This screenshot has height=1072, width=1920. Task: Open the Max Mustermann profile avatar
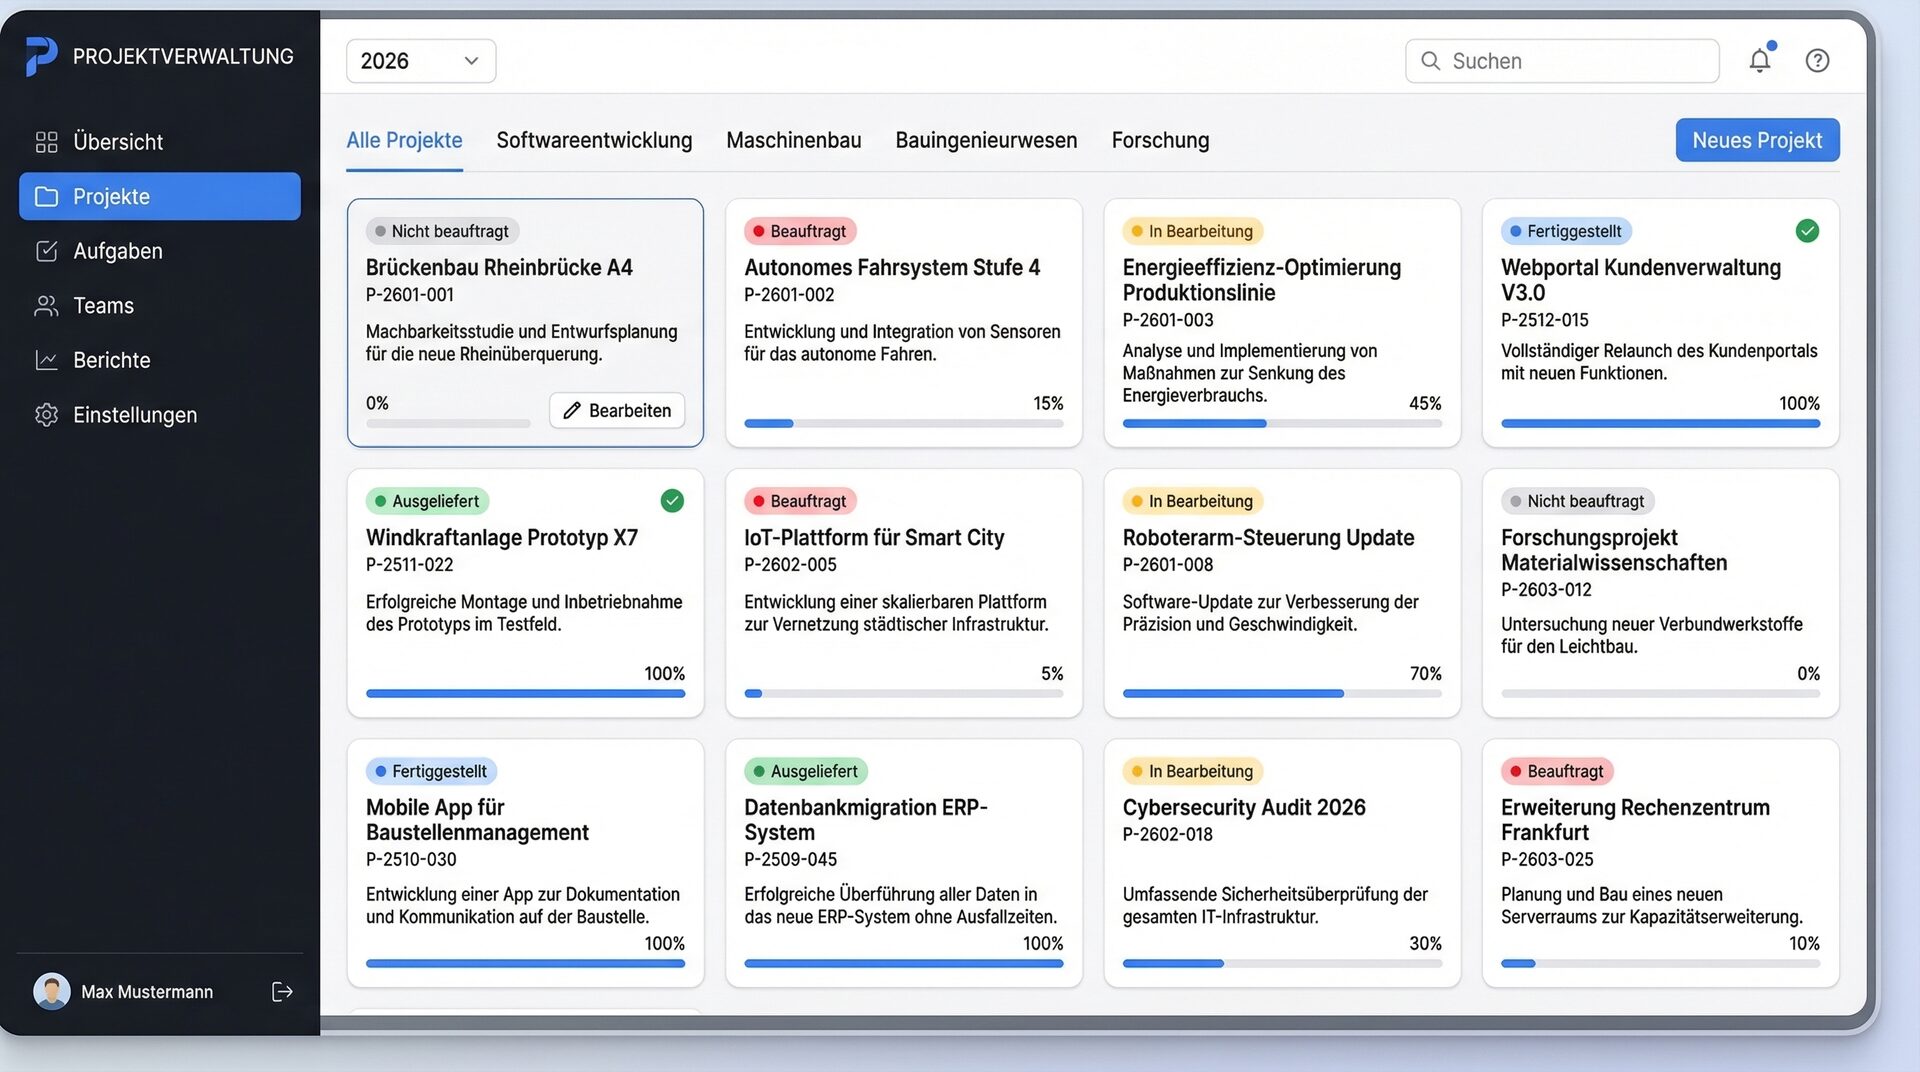[x=51, y=991]
